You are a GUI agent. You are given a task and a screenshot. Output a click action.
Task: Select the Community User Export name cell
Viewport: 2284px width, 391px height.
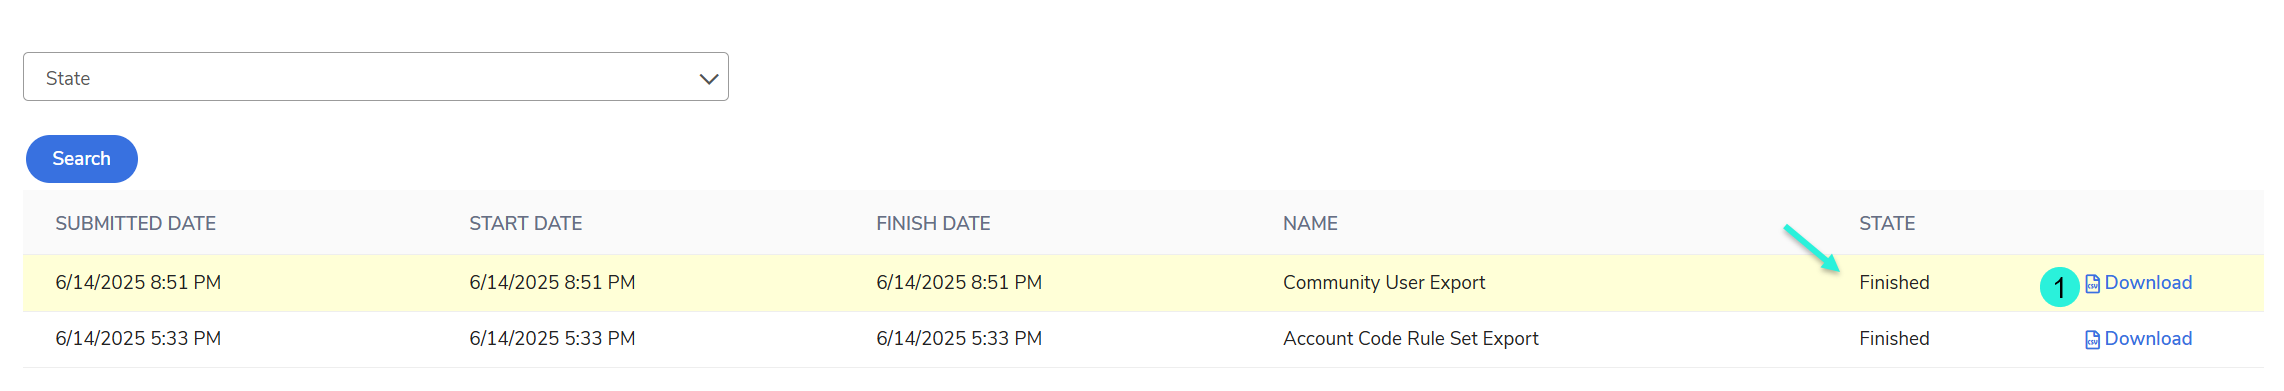[1384, 283]
